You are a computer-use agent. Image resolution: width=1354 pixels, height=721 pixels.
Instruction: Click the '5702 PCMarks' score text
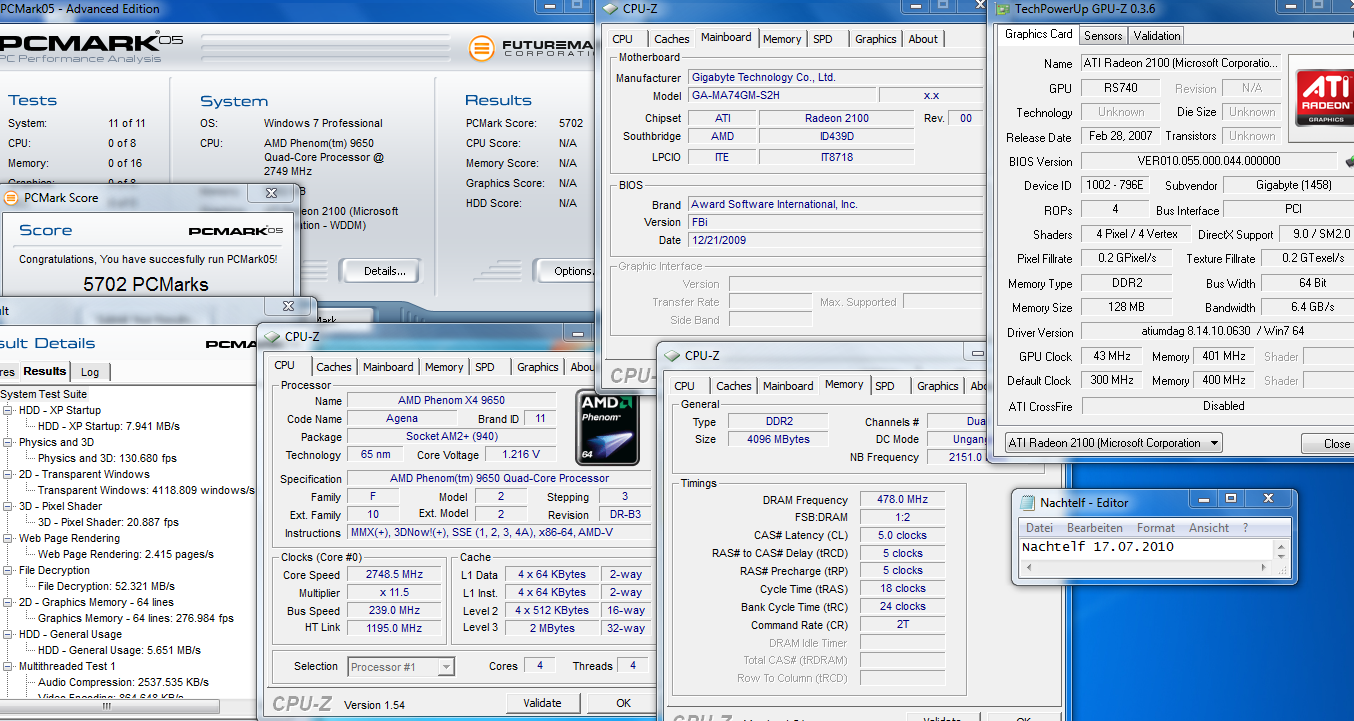point(146,285)
